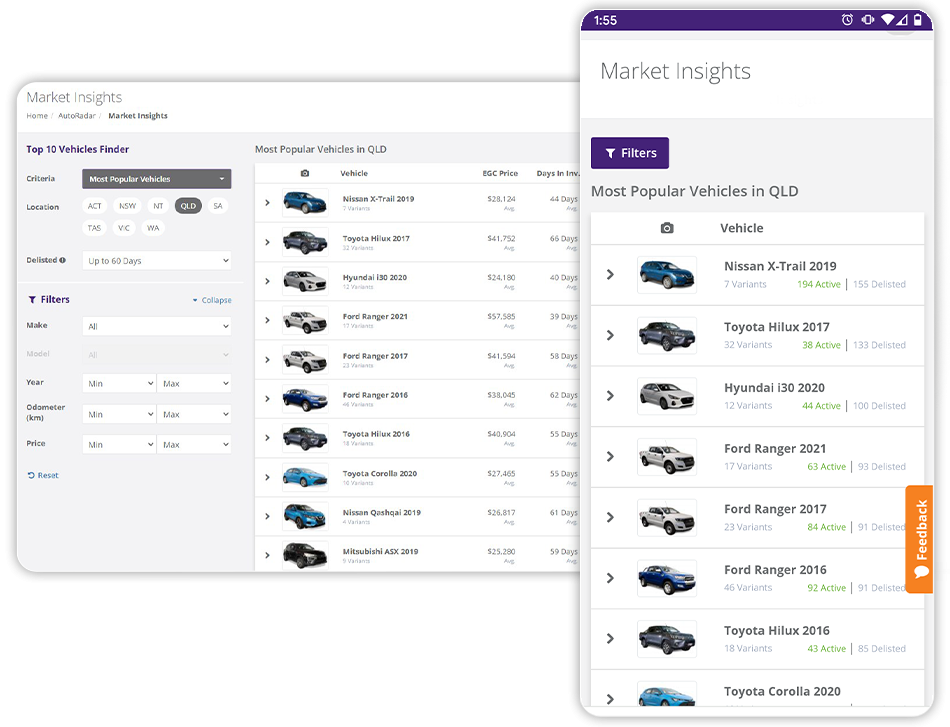Click Nissan Qashqai 2019 car thumbnail
Image resolution: width=950 pixels, height=727 pixels.
coord(305,516)
